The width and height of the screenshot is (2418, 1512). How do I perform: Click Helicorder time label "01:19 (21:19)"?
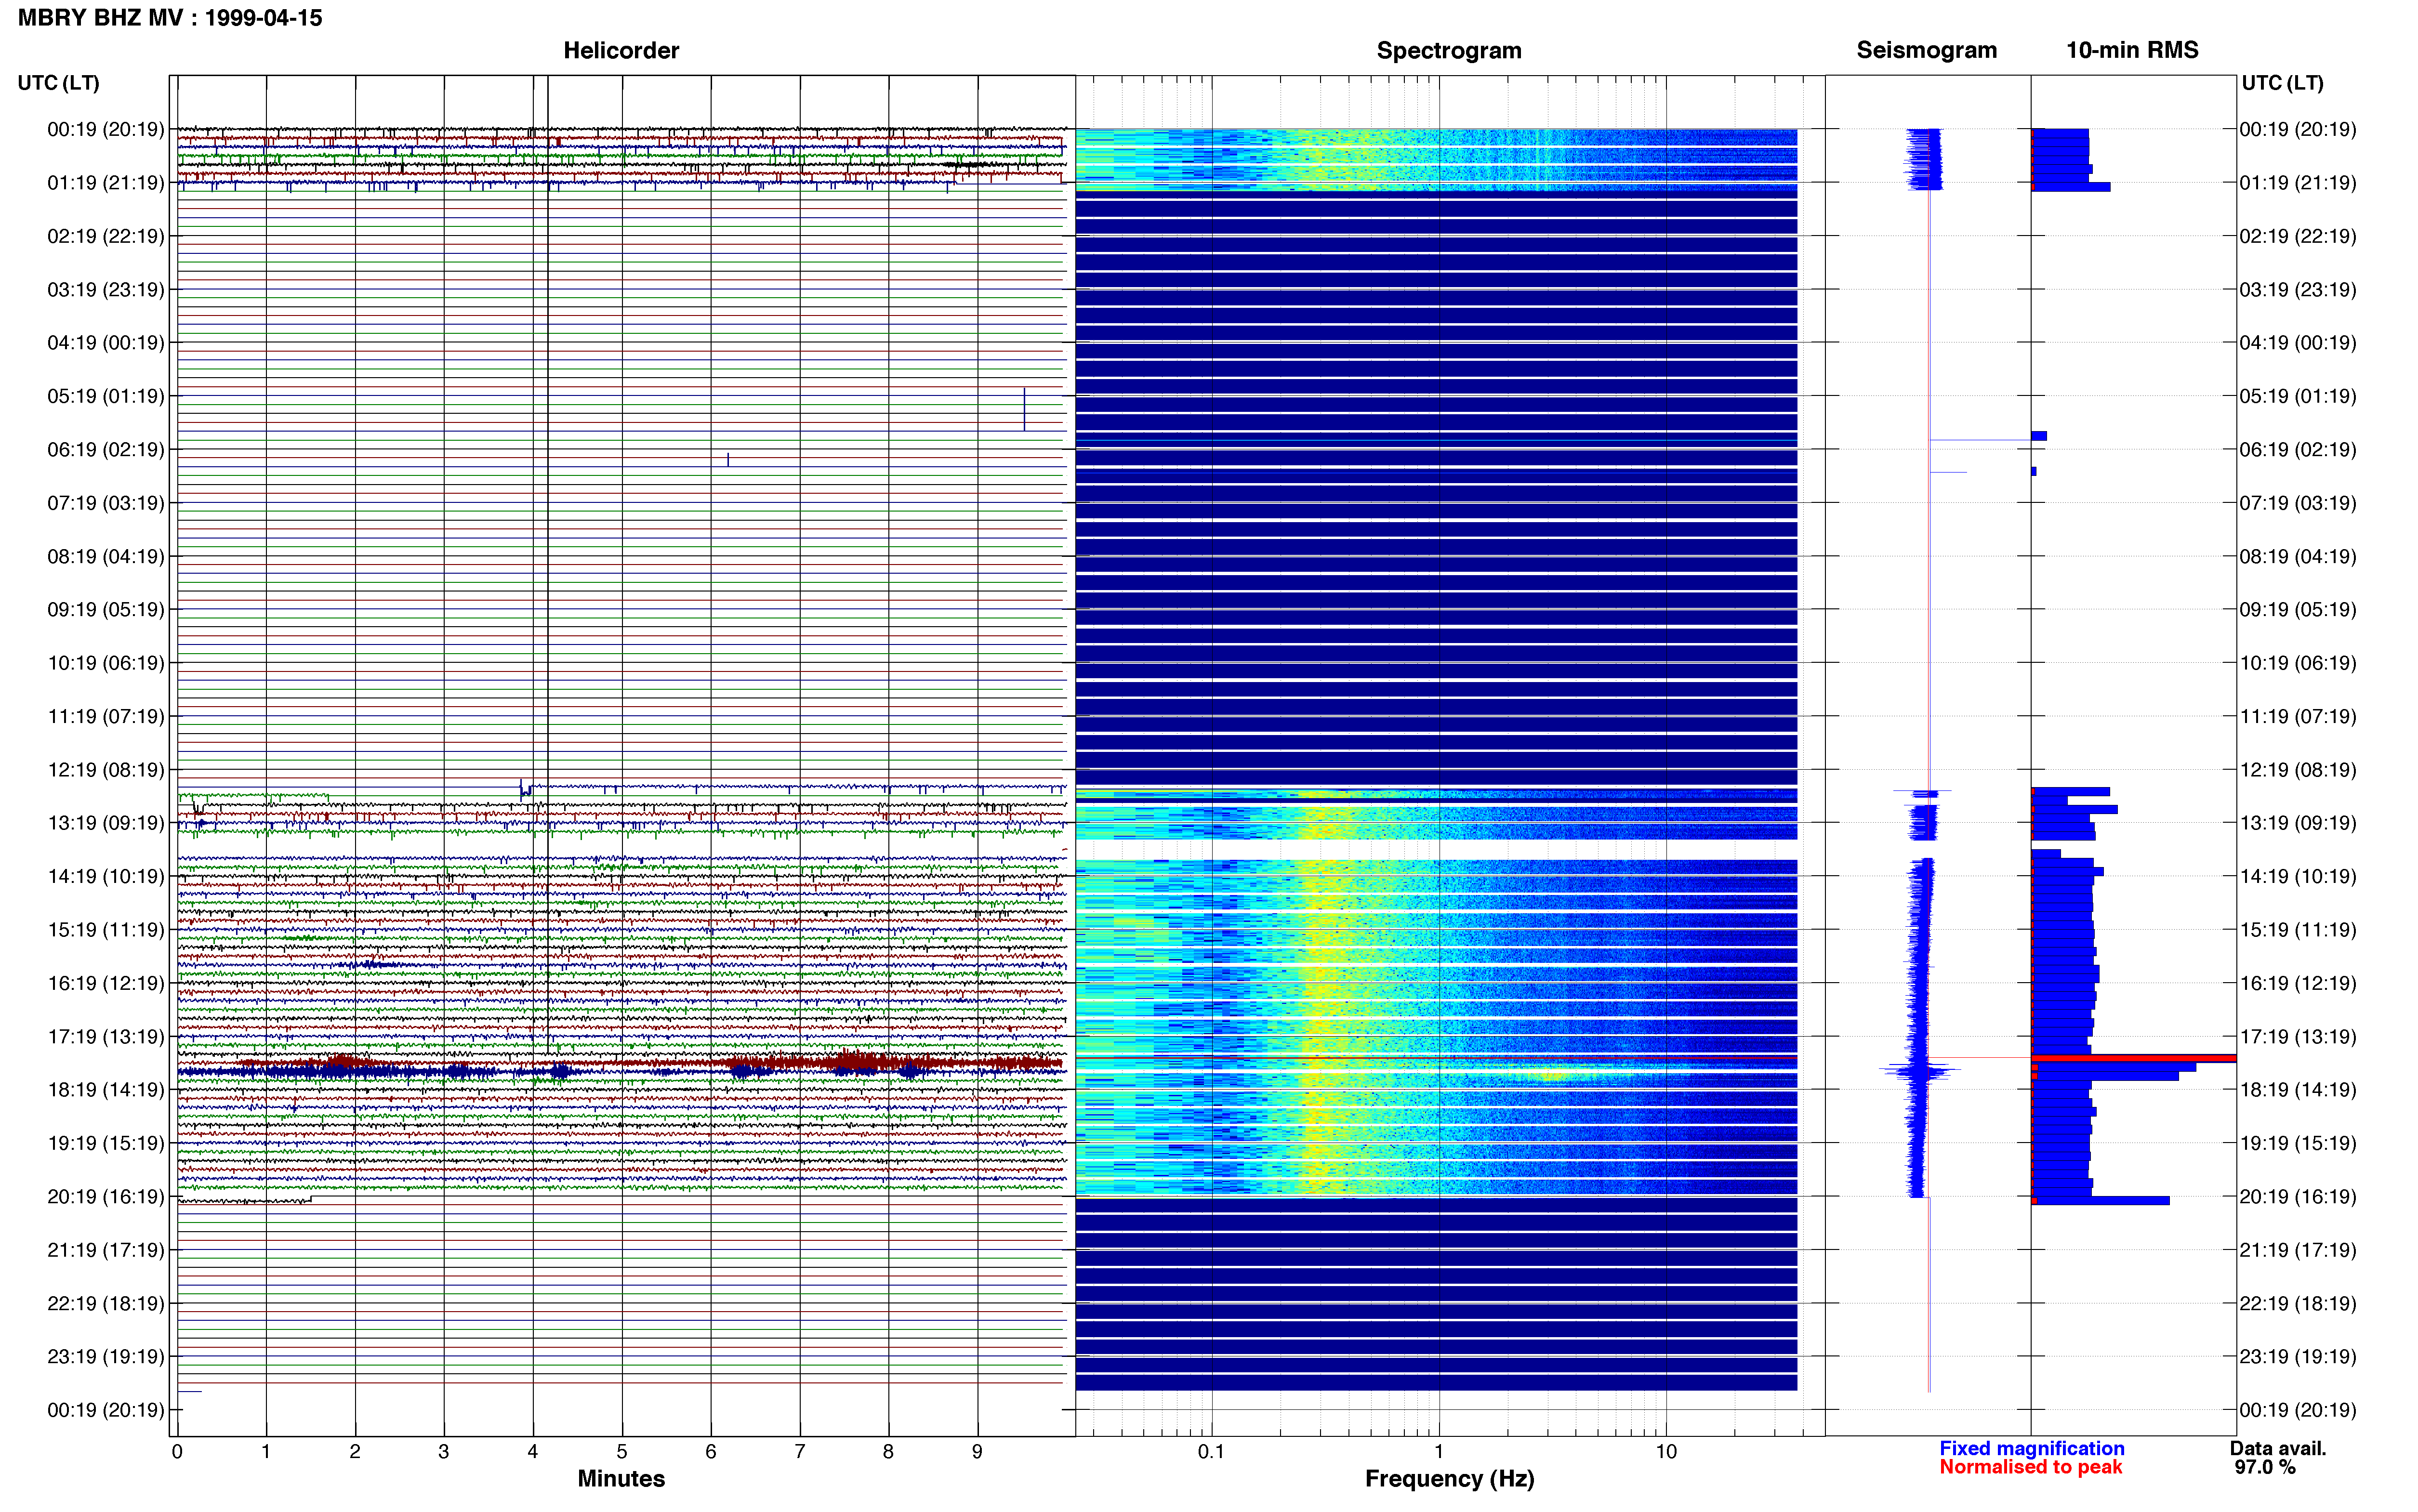pyautogui.click(x=106, y=183)
